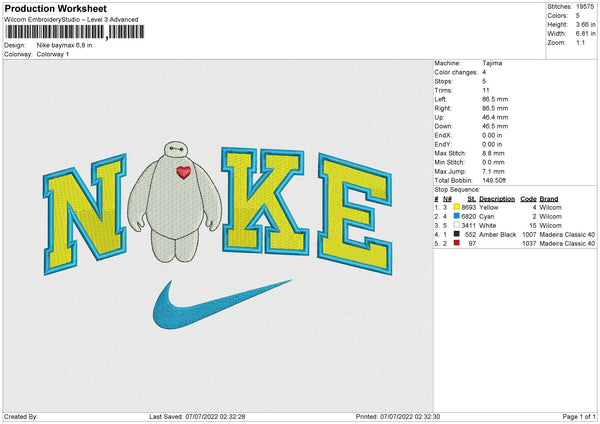Screen dimensions: 600x424
Task: Click the 'Stop Sequence:' heading
Action: click(457, 189)
